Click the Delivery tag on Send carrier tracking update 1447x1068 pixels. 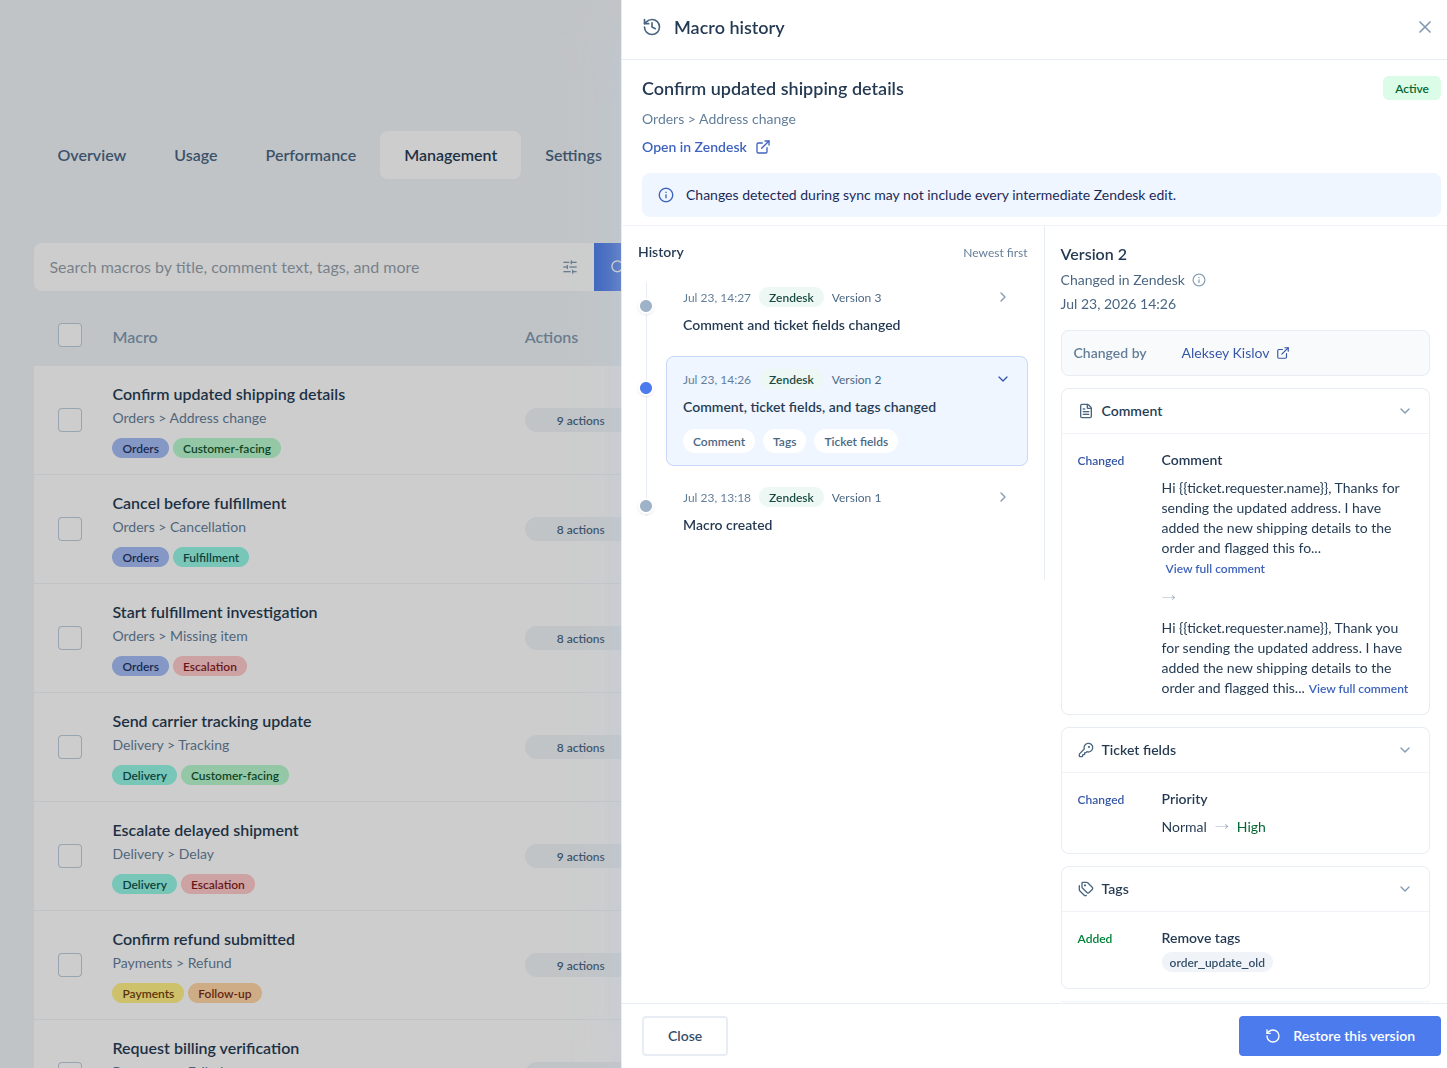[145, 776]
